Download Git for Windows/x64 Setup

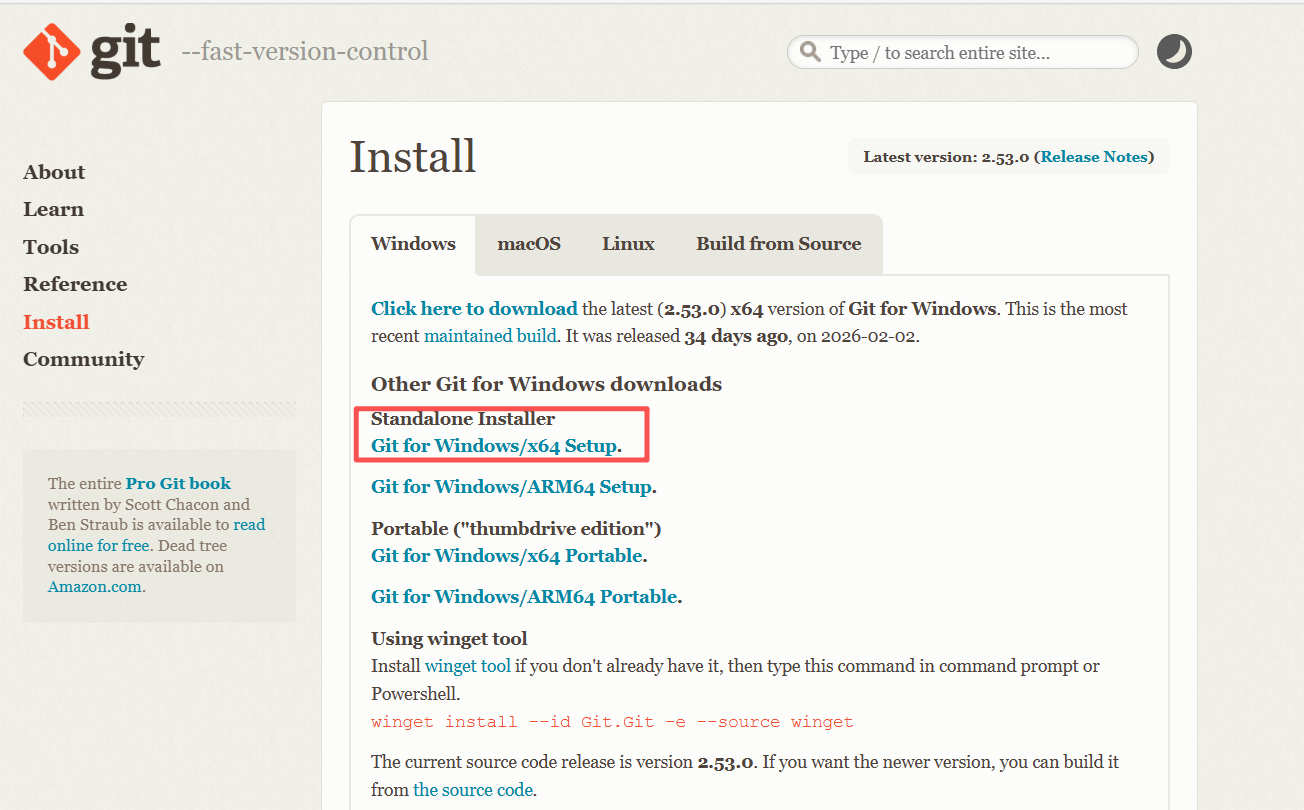(x=494, y=446)
